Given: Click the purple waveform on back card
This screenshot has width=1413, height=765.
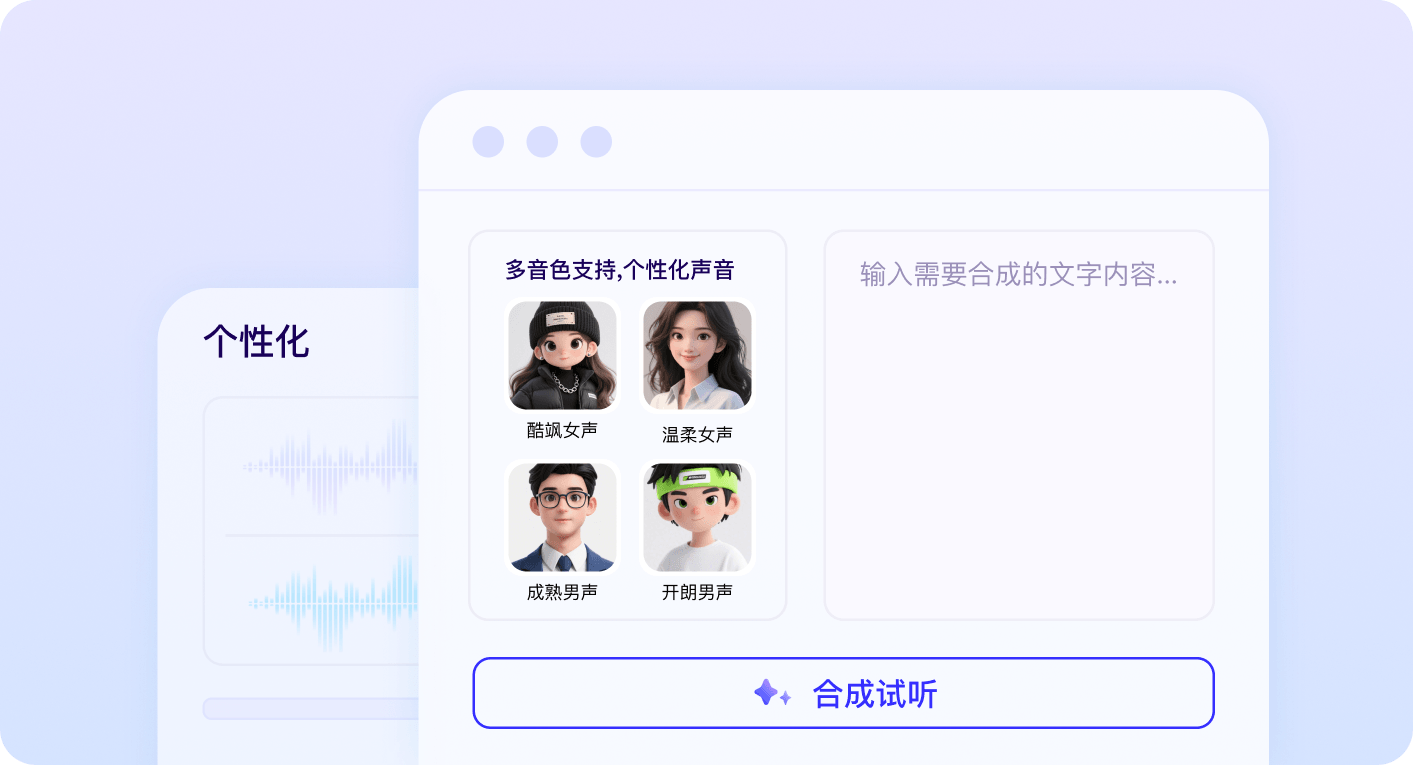Looking at the screenshot, I should tap(330, 466).
